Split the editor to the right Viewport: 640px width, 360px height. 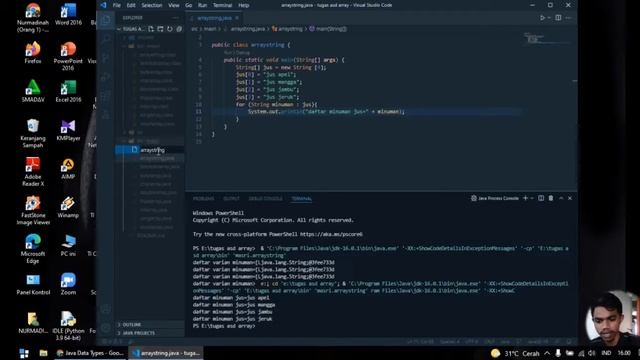point(558,18)
